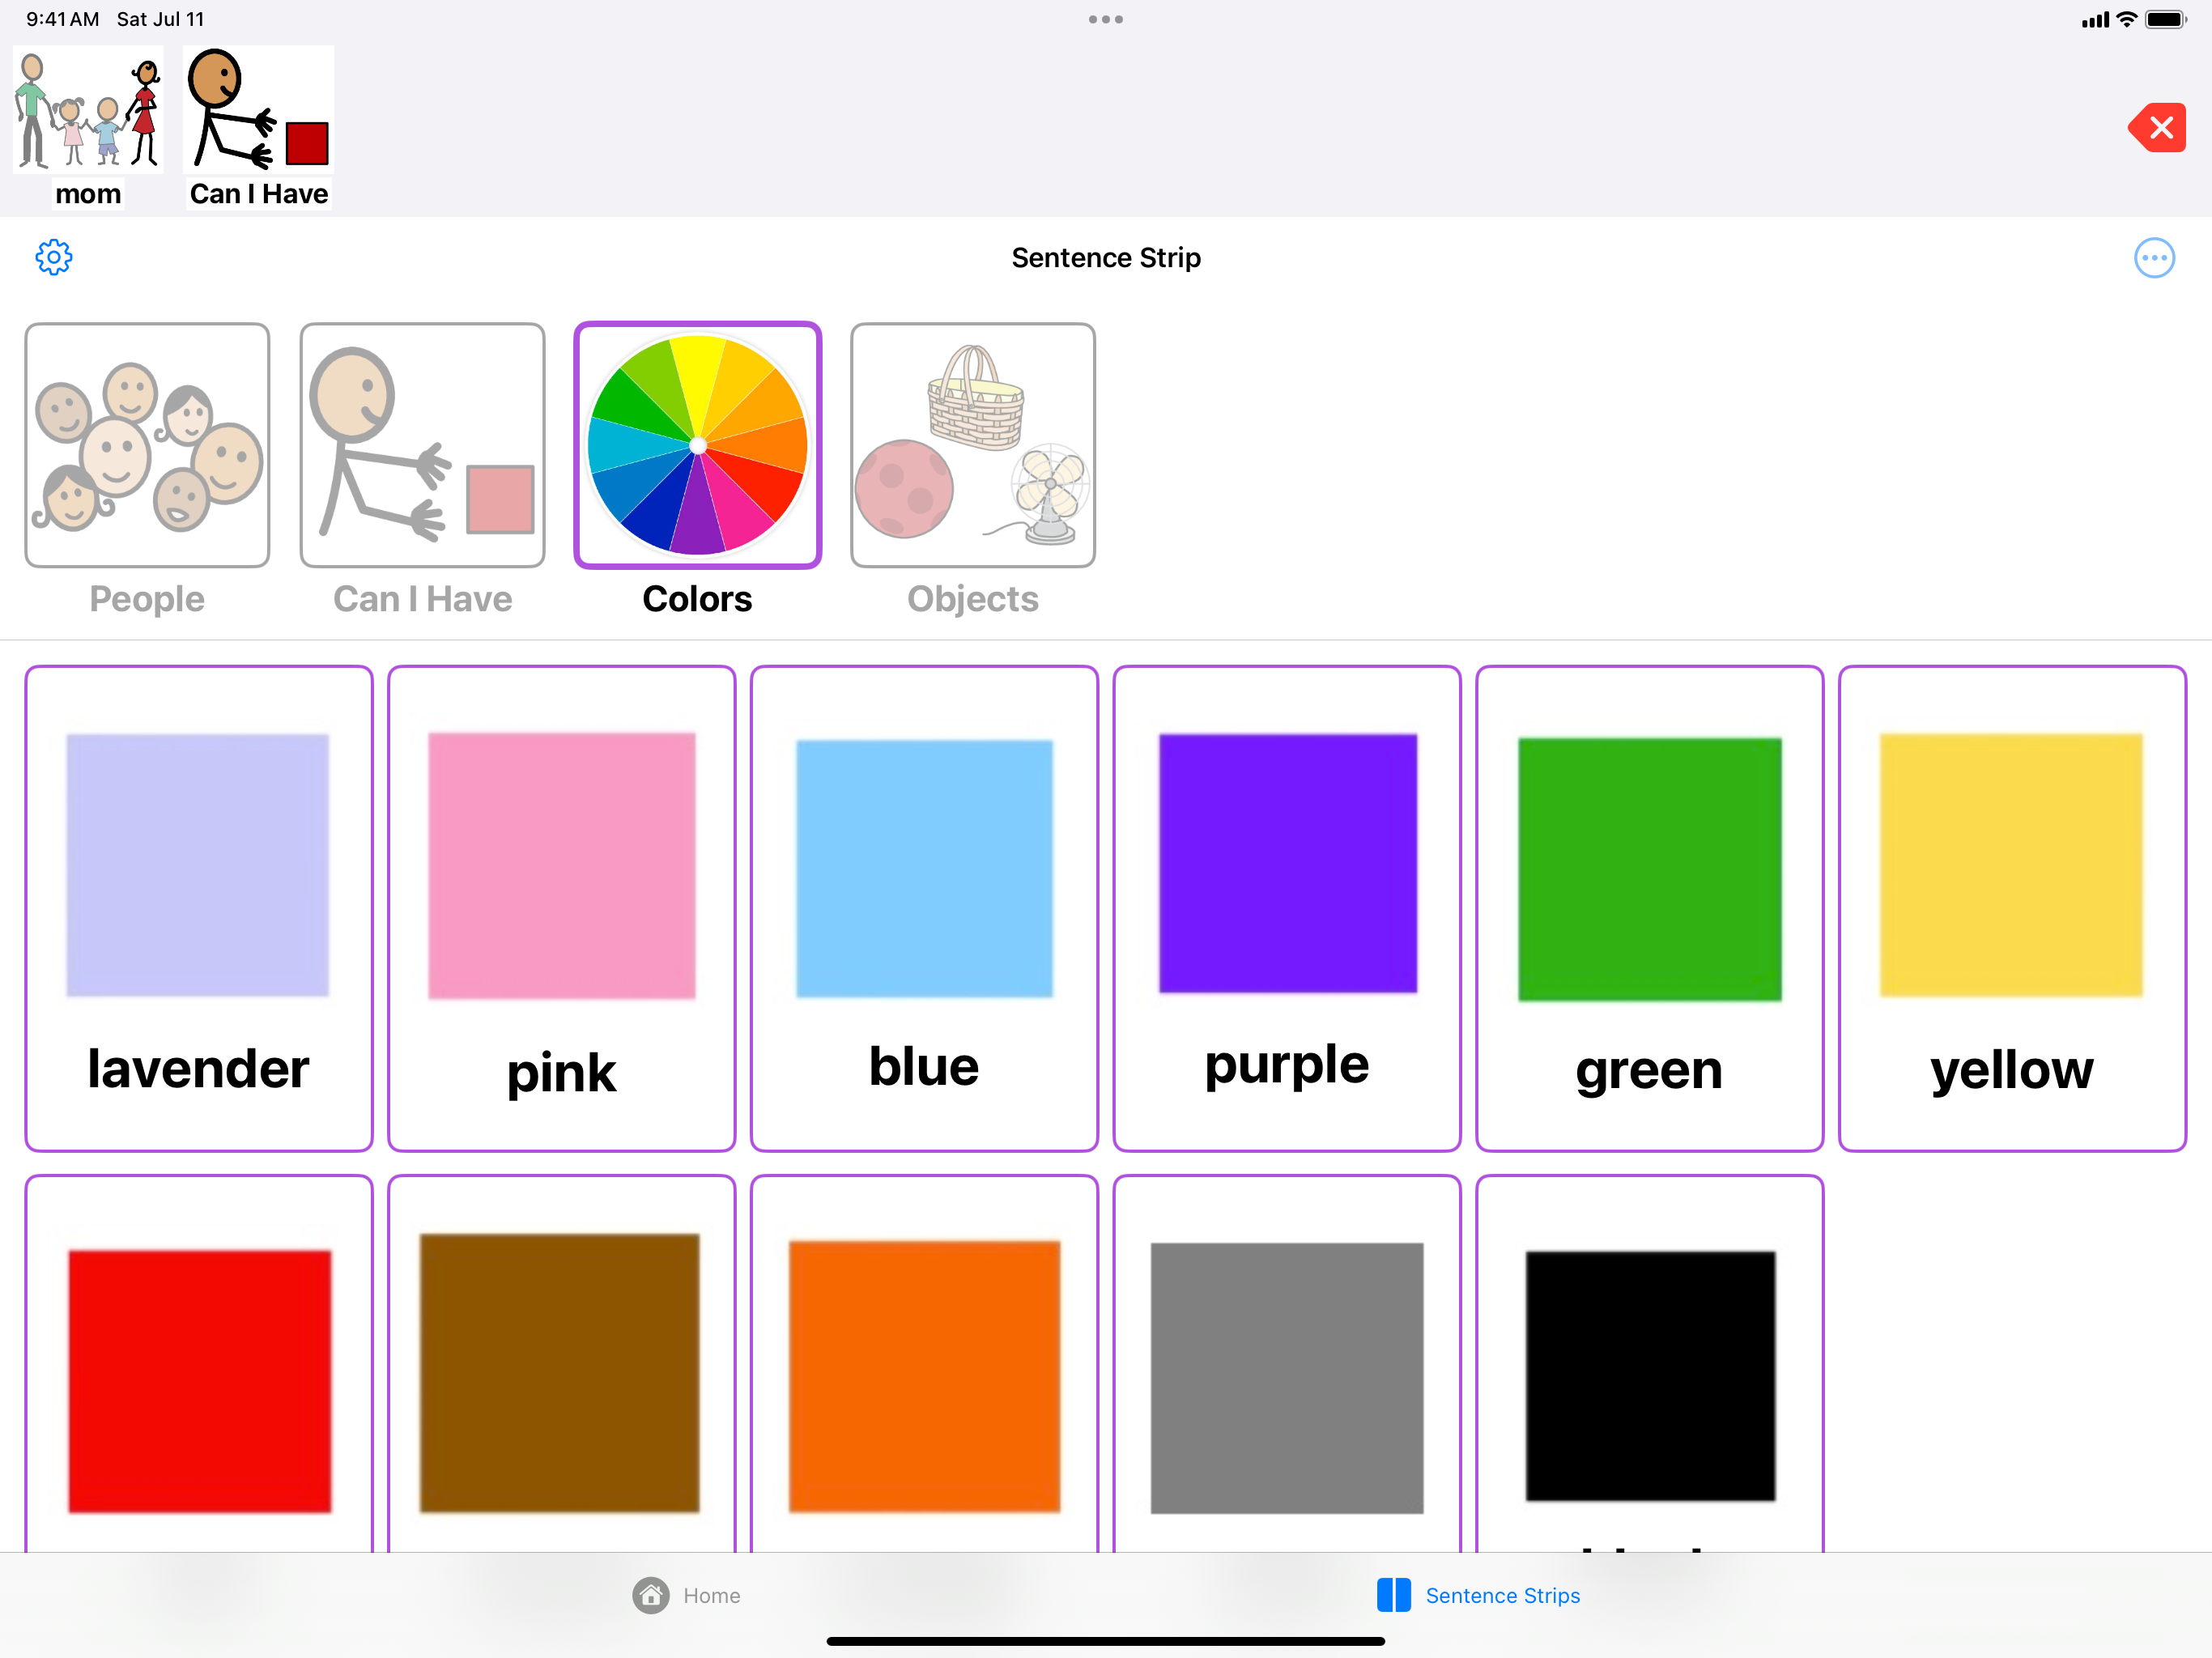Tap the Sentence Strip title
The height and width of the screenshot is (1658, 2212).
click(x=1106, y=257)
